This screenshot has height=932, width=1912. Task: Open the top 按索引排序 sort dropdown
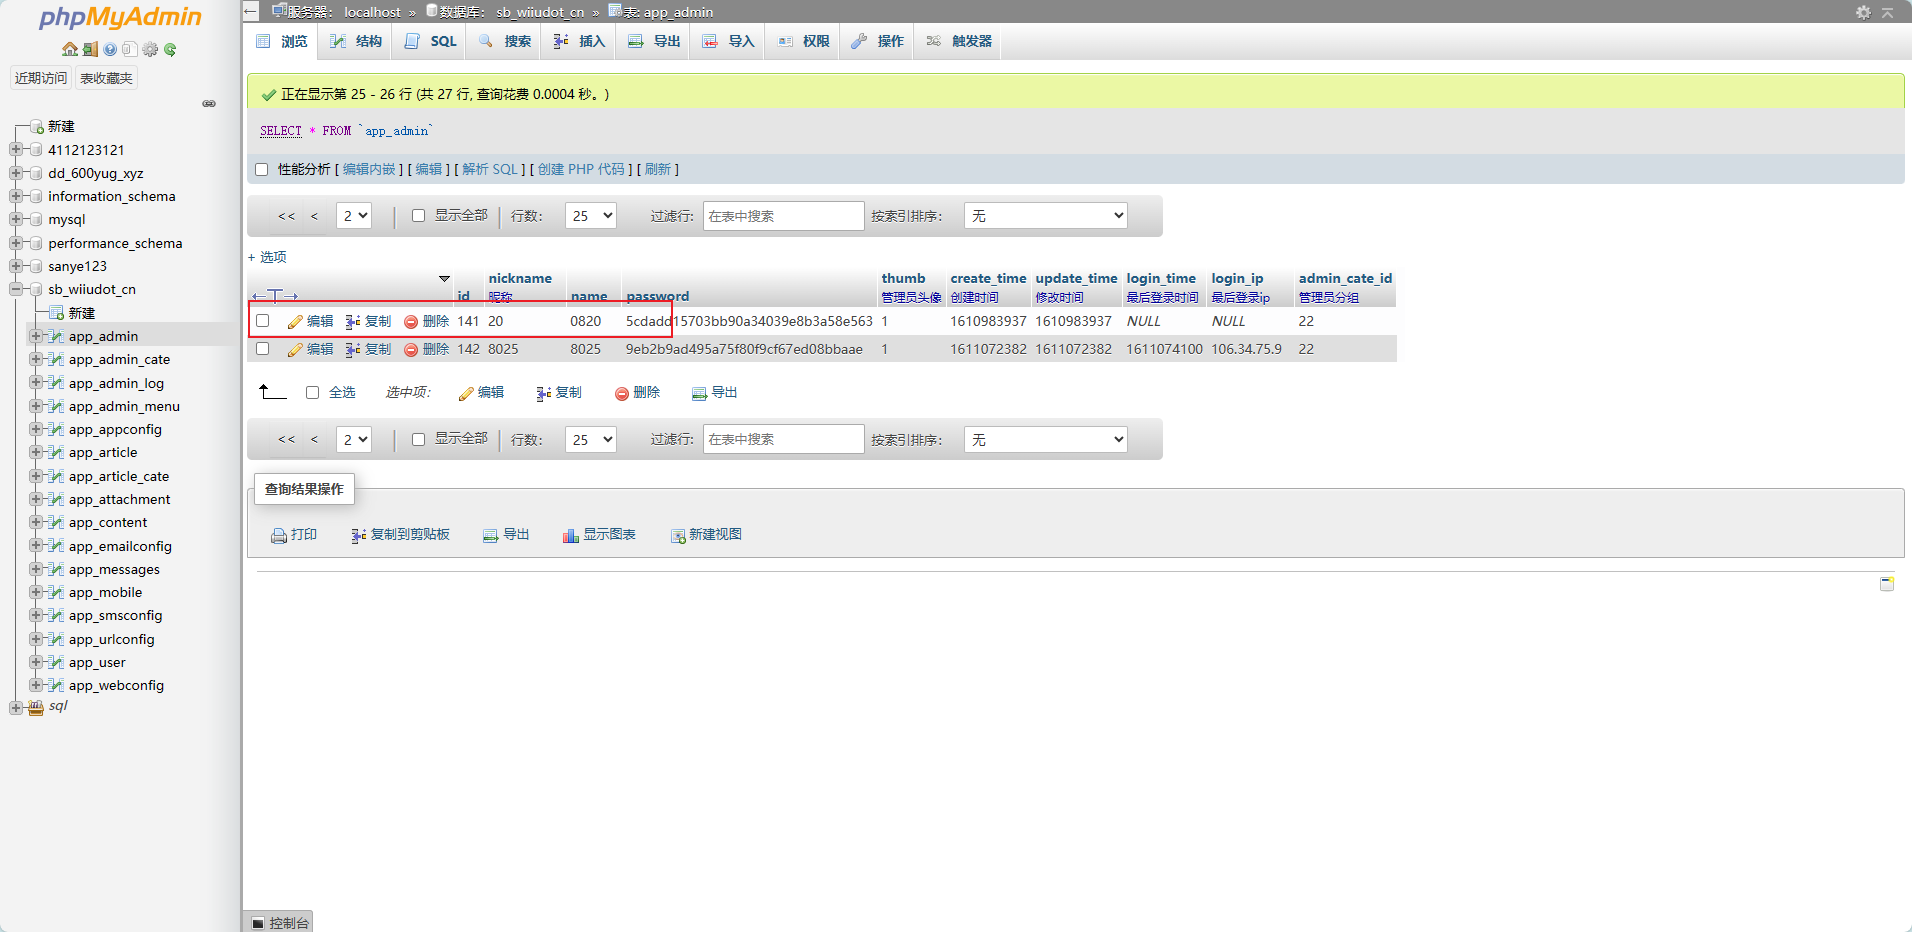click(1045, 216)
